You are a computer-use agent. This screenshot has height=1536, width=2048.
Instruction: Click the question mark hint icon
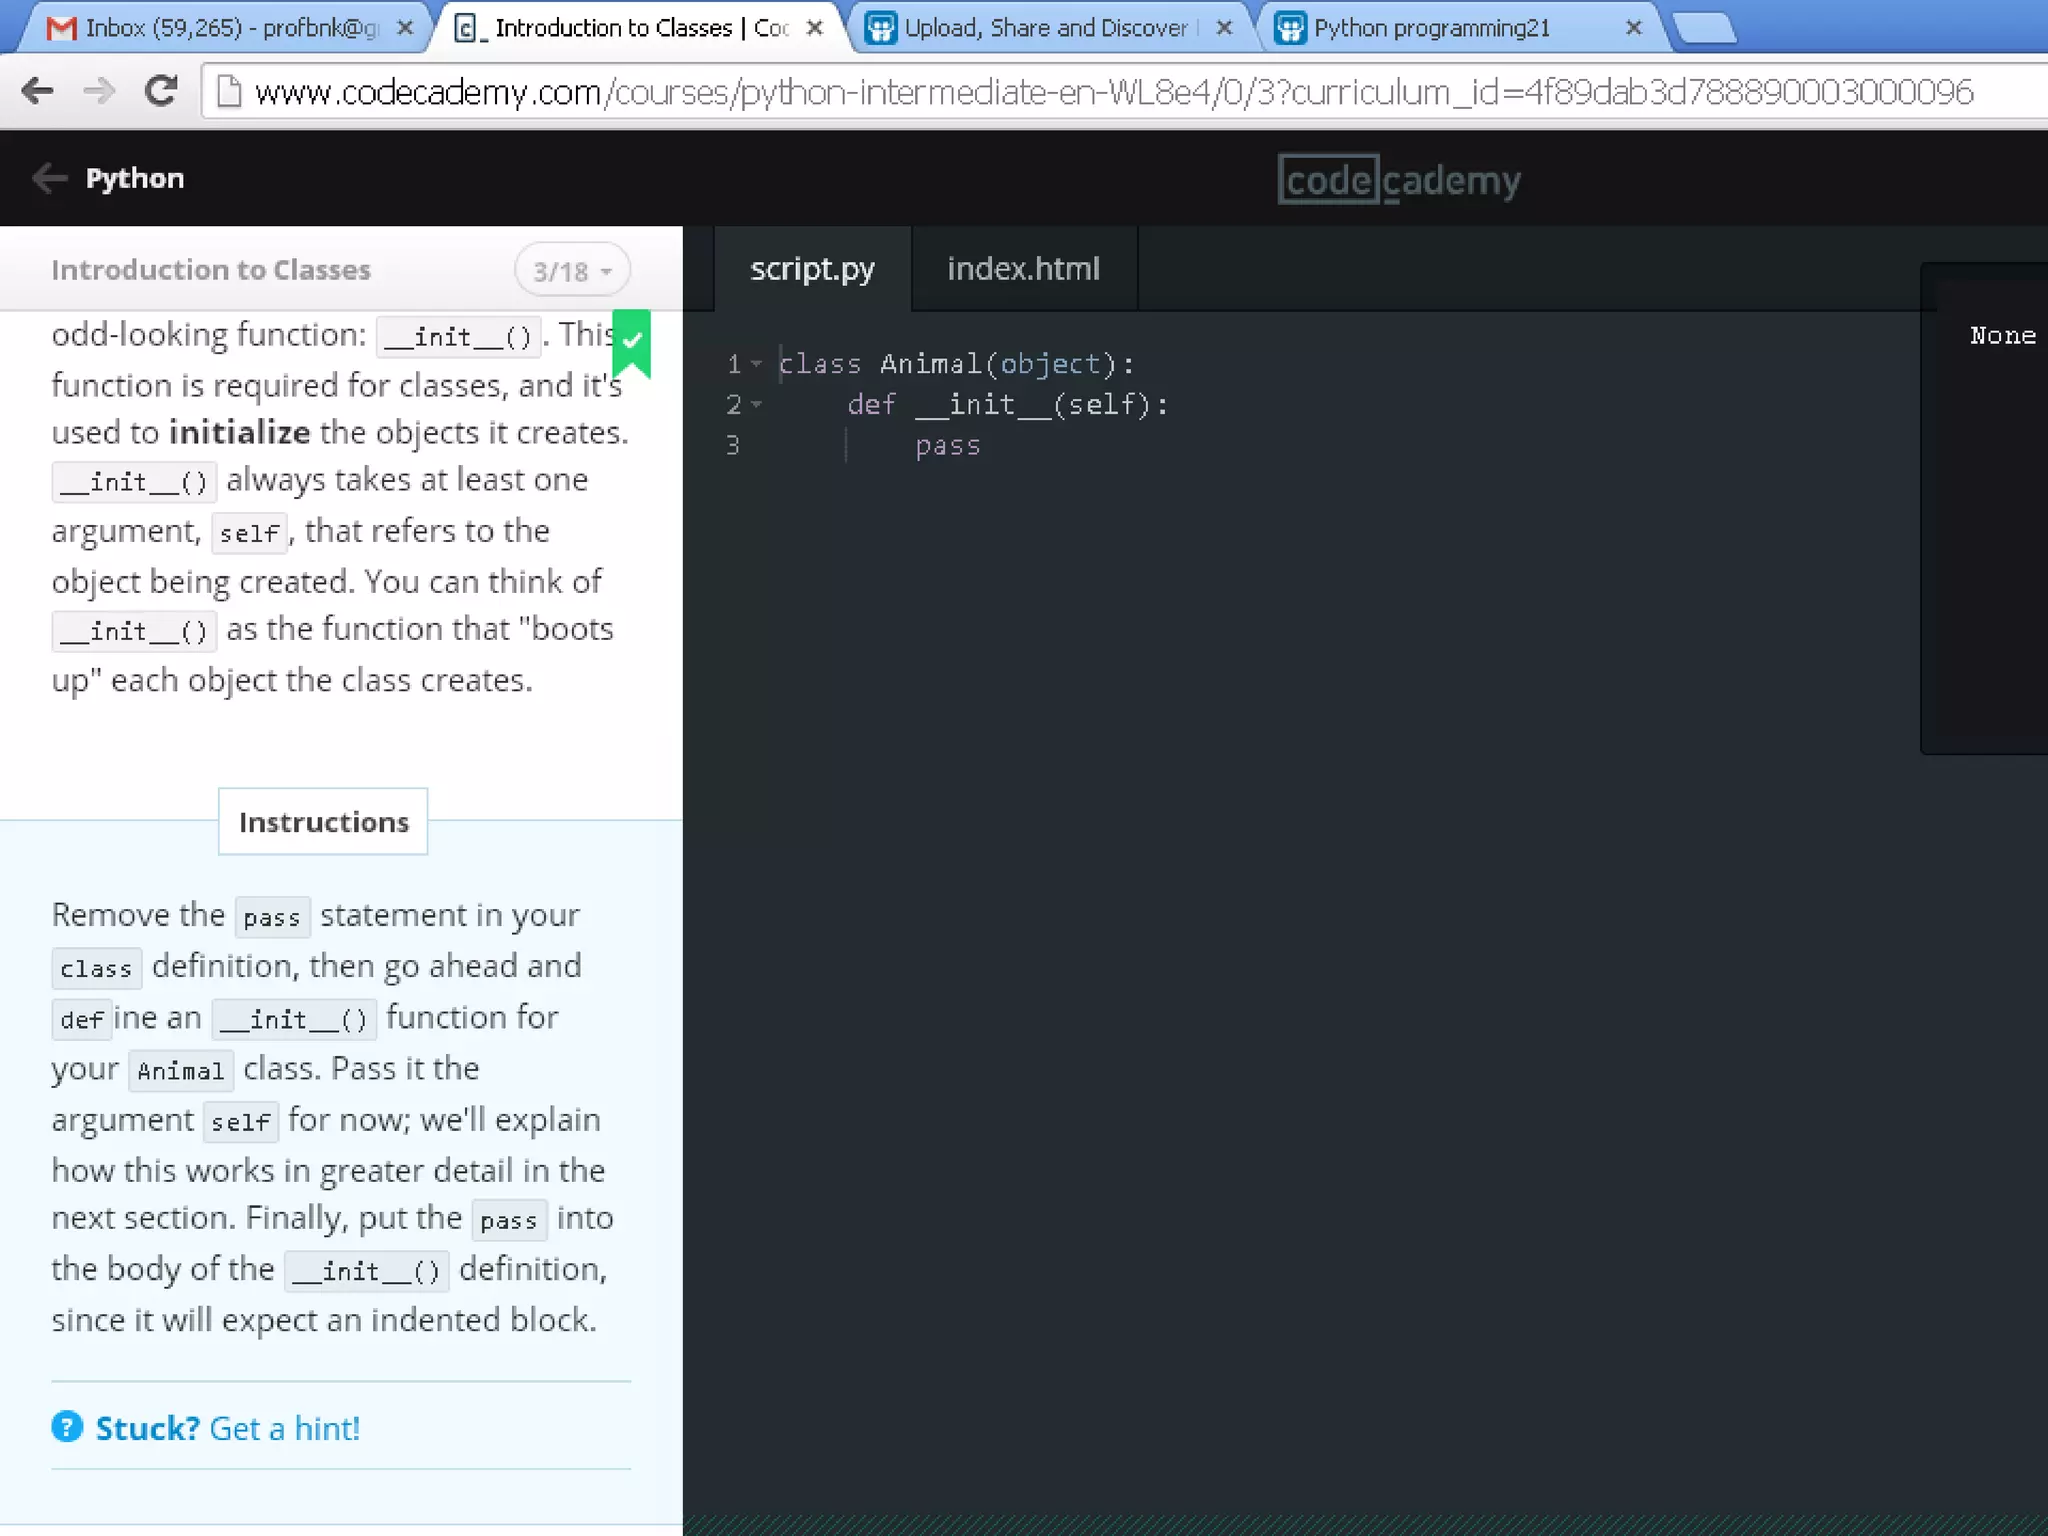(67, 1427)
